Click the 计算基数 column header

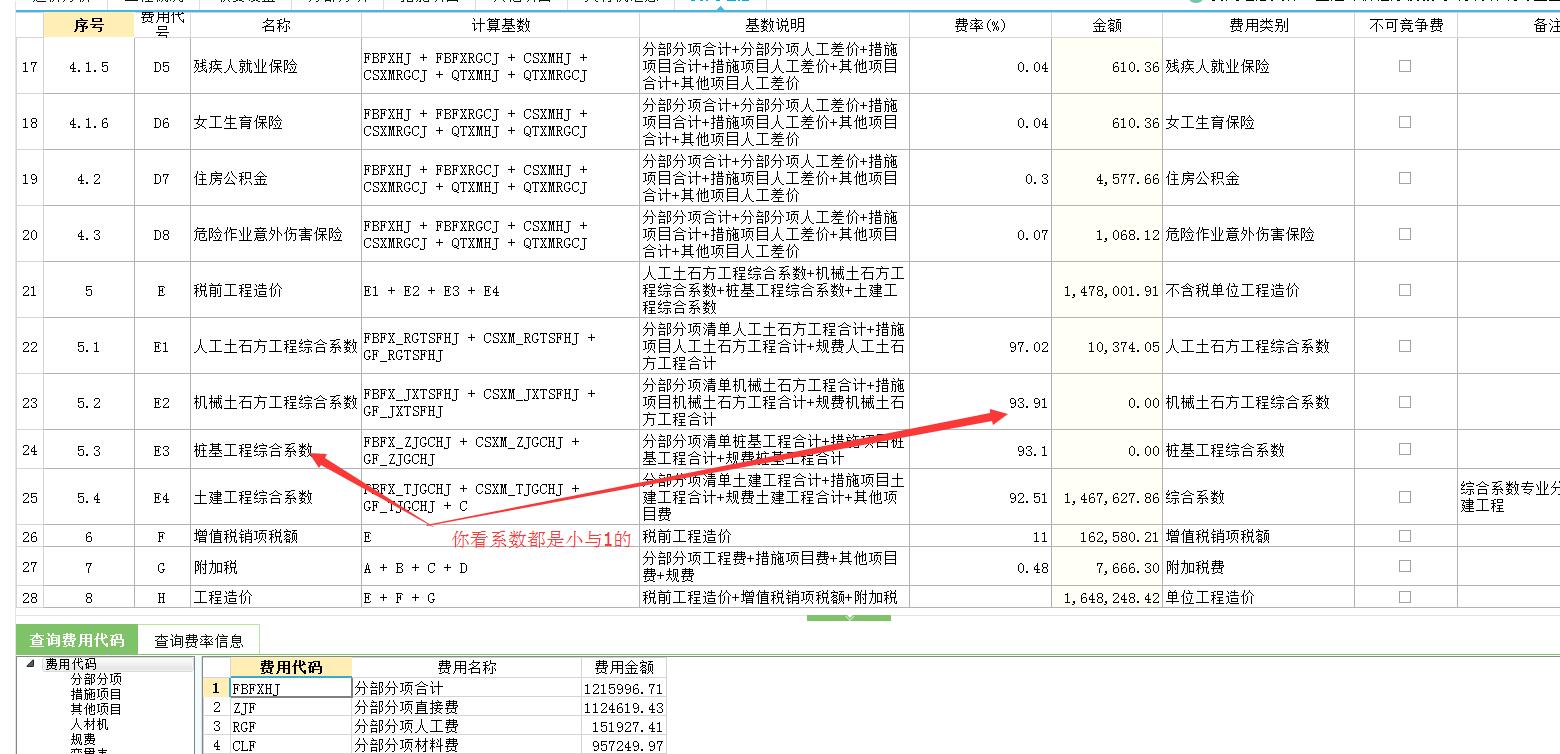click(x=500, y=25)
